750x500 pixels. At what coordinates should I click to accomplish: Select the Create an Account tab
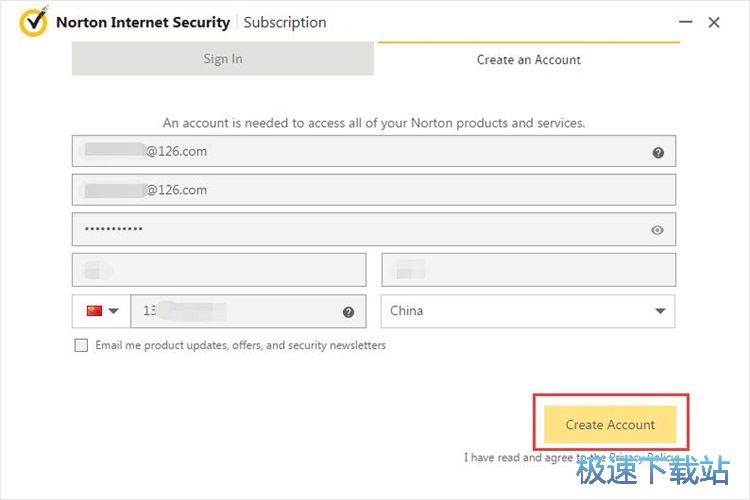[528, 59]
